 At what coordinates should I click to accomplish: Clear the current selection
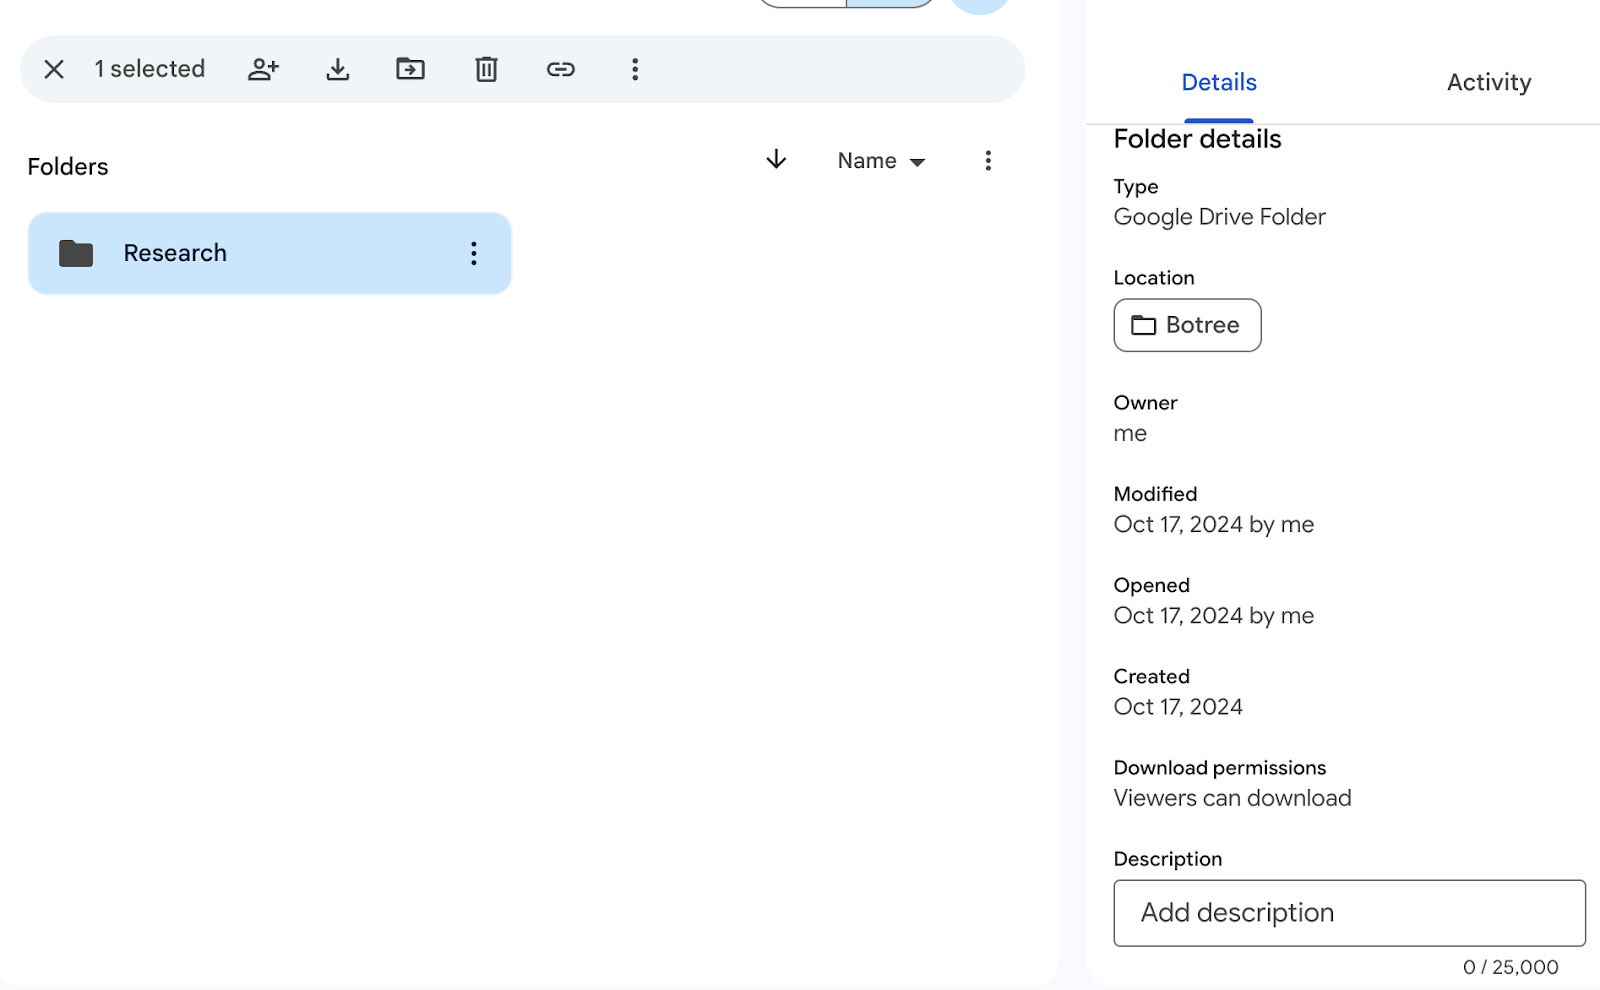tap(54, 69)
